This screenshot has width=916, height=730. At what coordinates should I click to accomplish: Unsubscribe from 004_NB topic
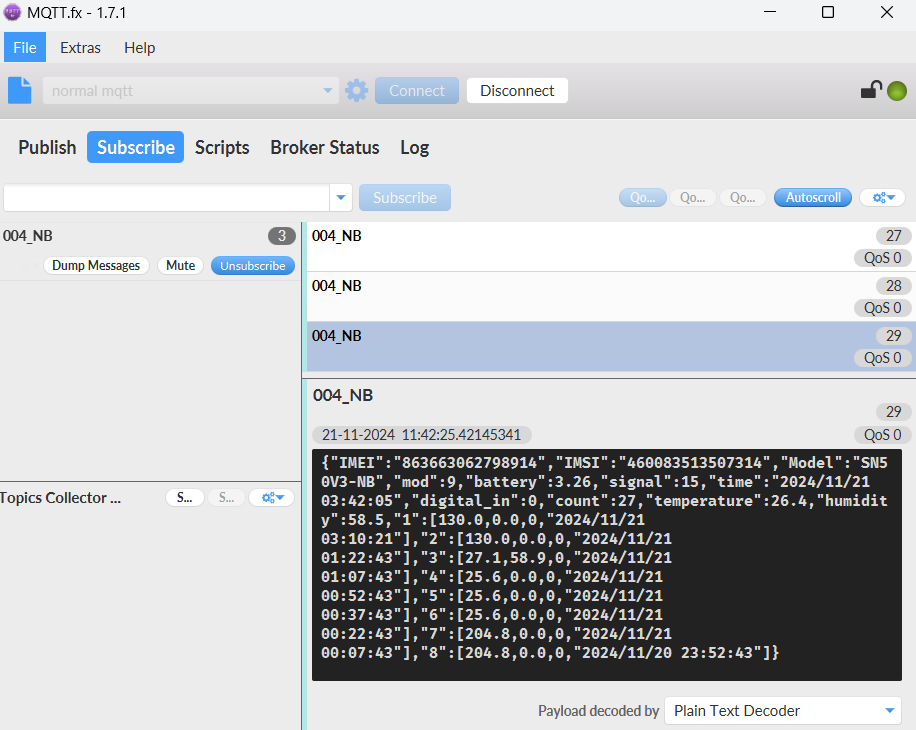tap(252, 265)
